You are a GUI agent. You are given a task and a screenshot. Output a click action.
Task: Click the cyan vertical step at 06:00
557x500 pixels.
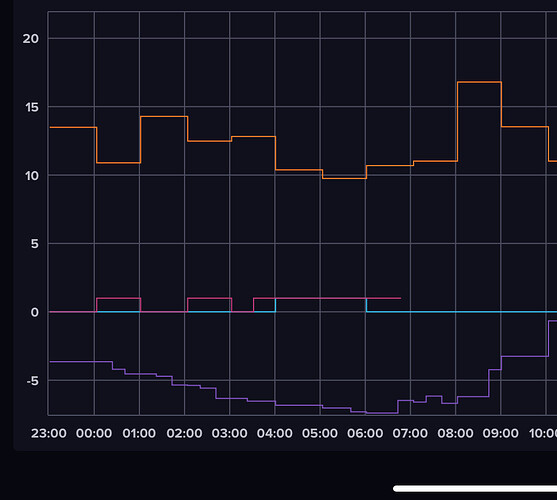tap(366, 305)
